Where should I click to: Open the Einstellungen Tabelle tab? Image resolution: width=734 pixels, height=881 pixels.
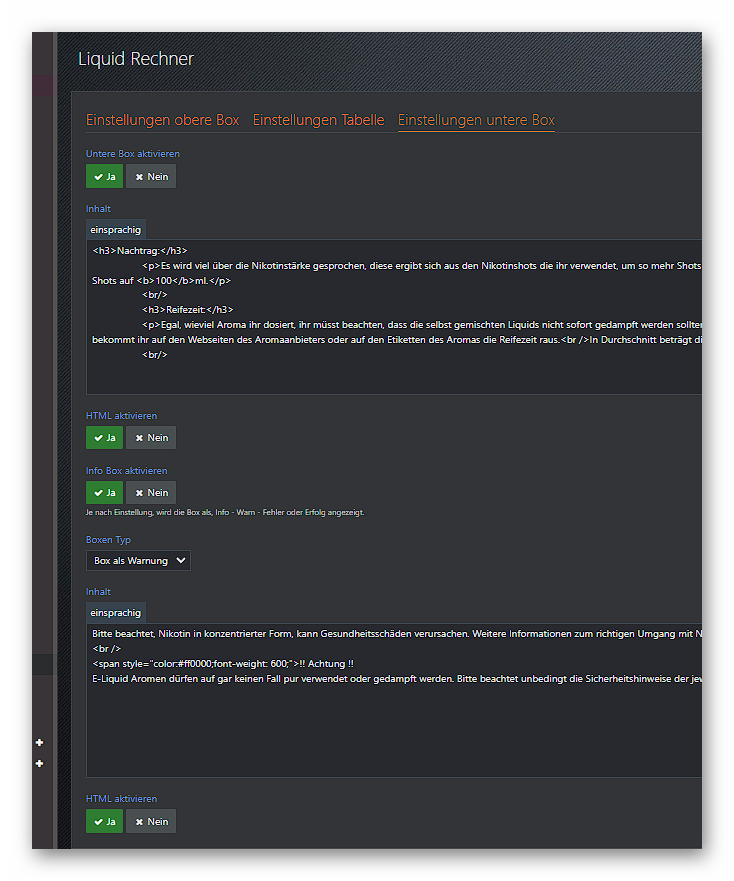click(x=318, y=120)
